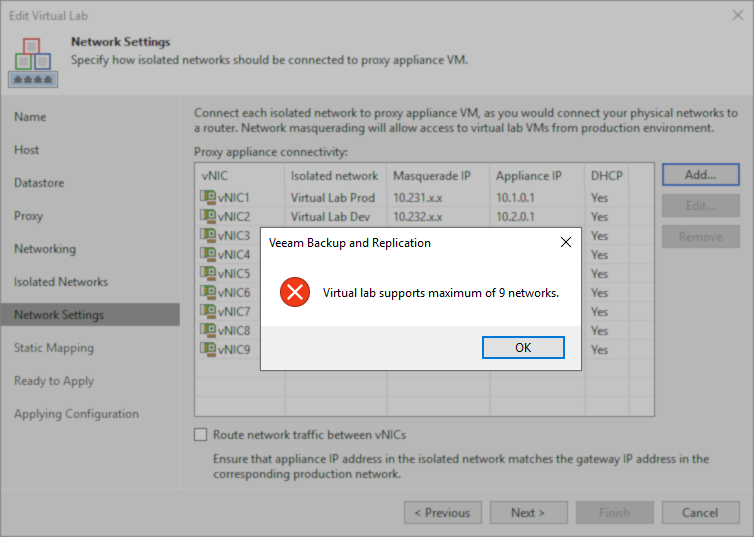The image size is (754, 537).
Task: Click the Finish button
Action: (x=615, y=512)
